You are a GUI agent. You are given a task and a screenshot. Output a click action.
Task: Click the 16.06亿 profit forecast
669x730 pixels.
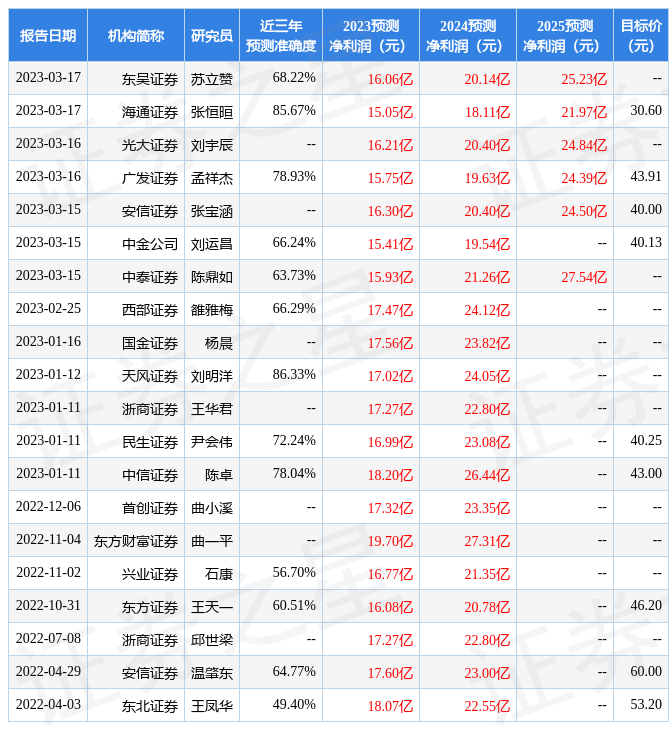(390, 79)
